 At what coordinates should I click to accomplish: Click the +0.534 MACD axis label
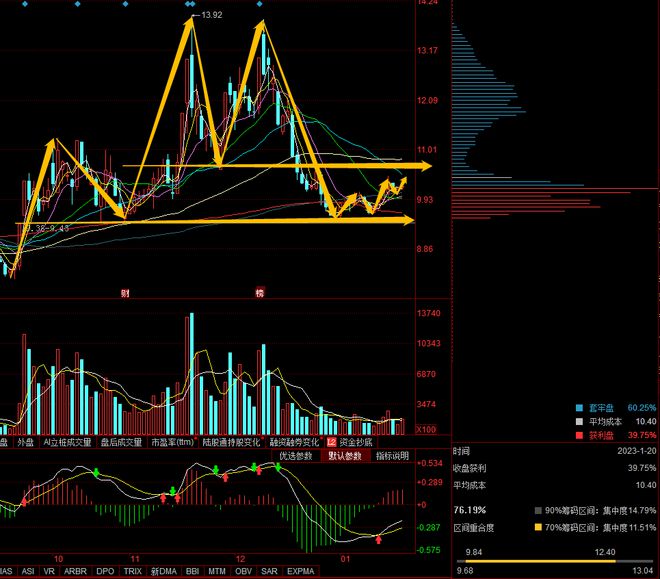(x=430, y=463)
